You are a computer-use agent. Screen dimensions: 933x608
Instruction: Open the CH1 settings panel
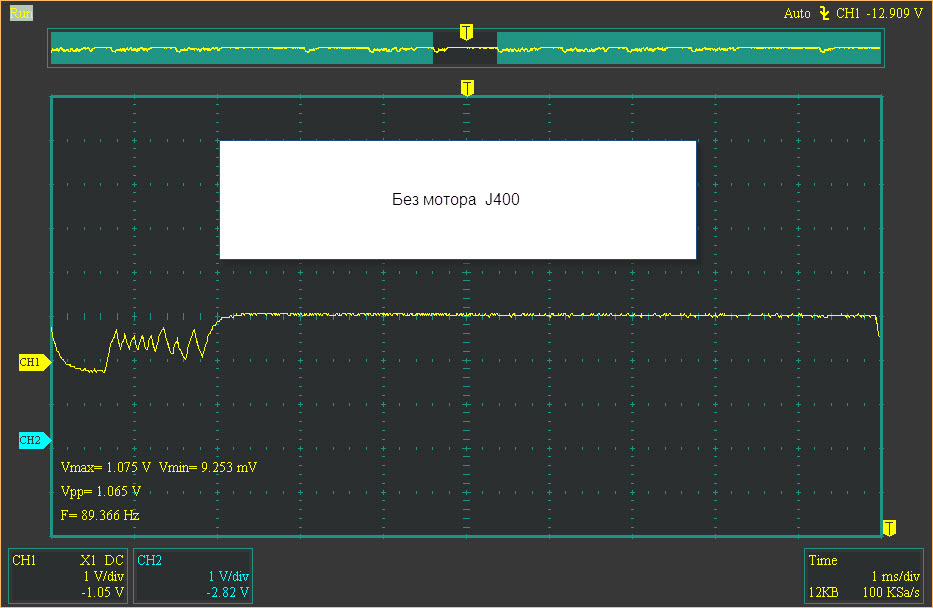tap(68, 576)
